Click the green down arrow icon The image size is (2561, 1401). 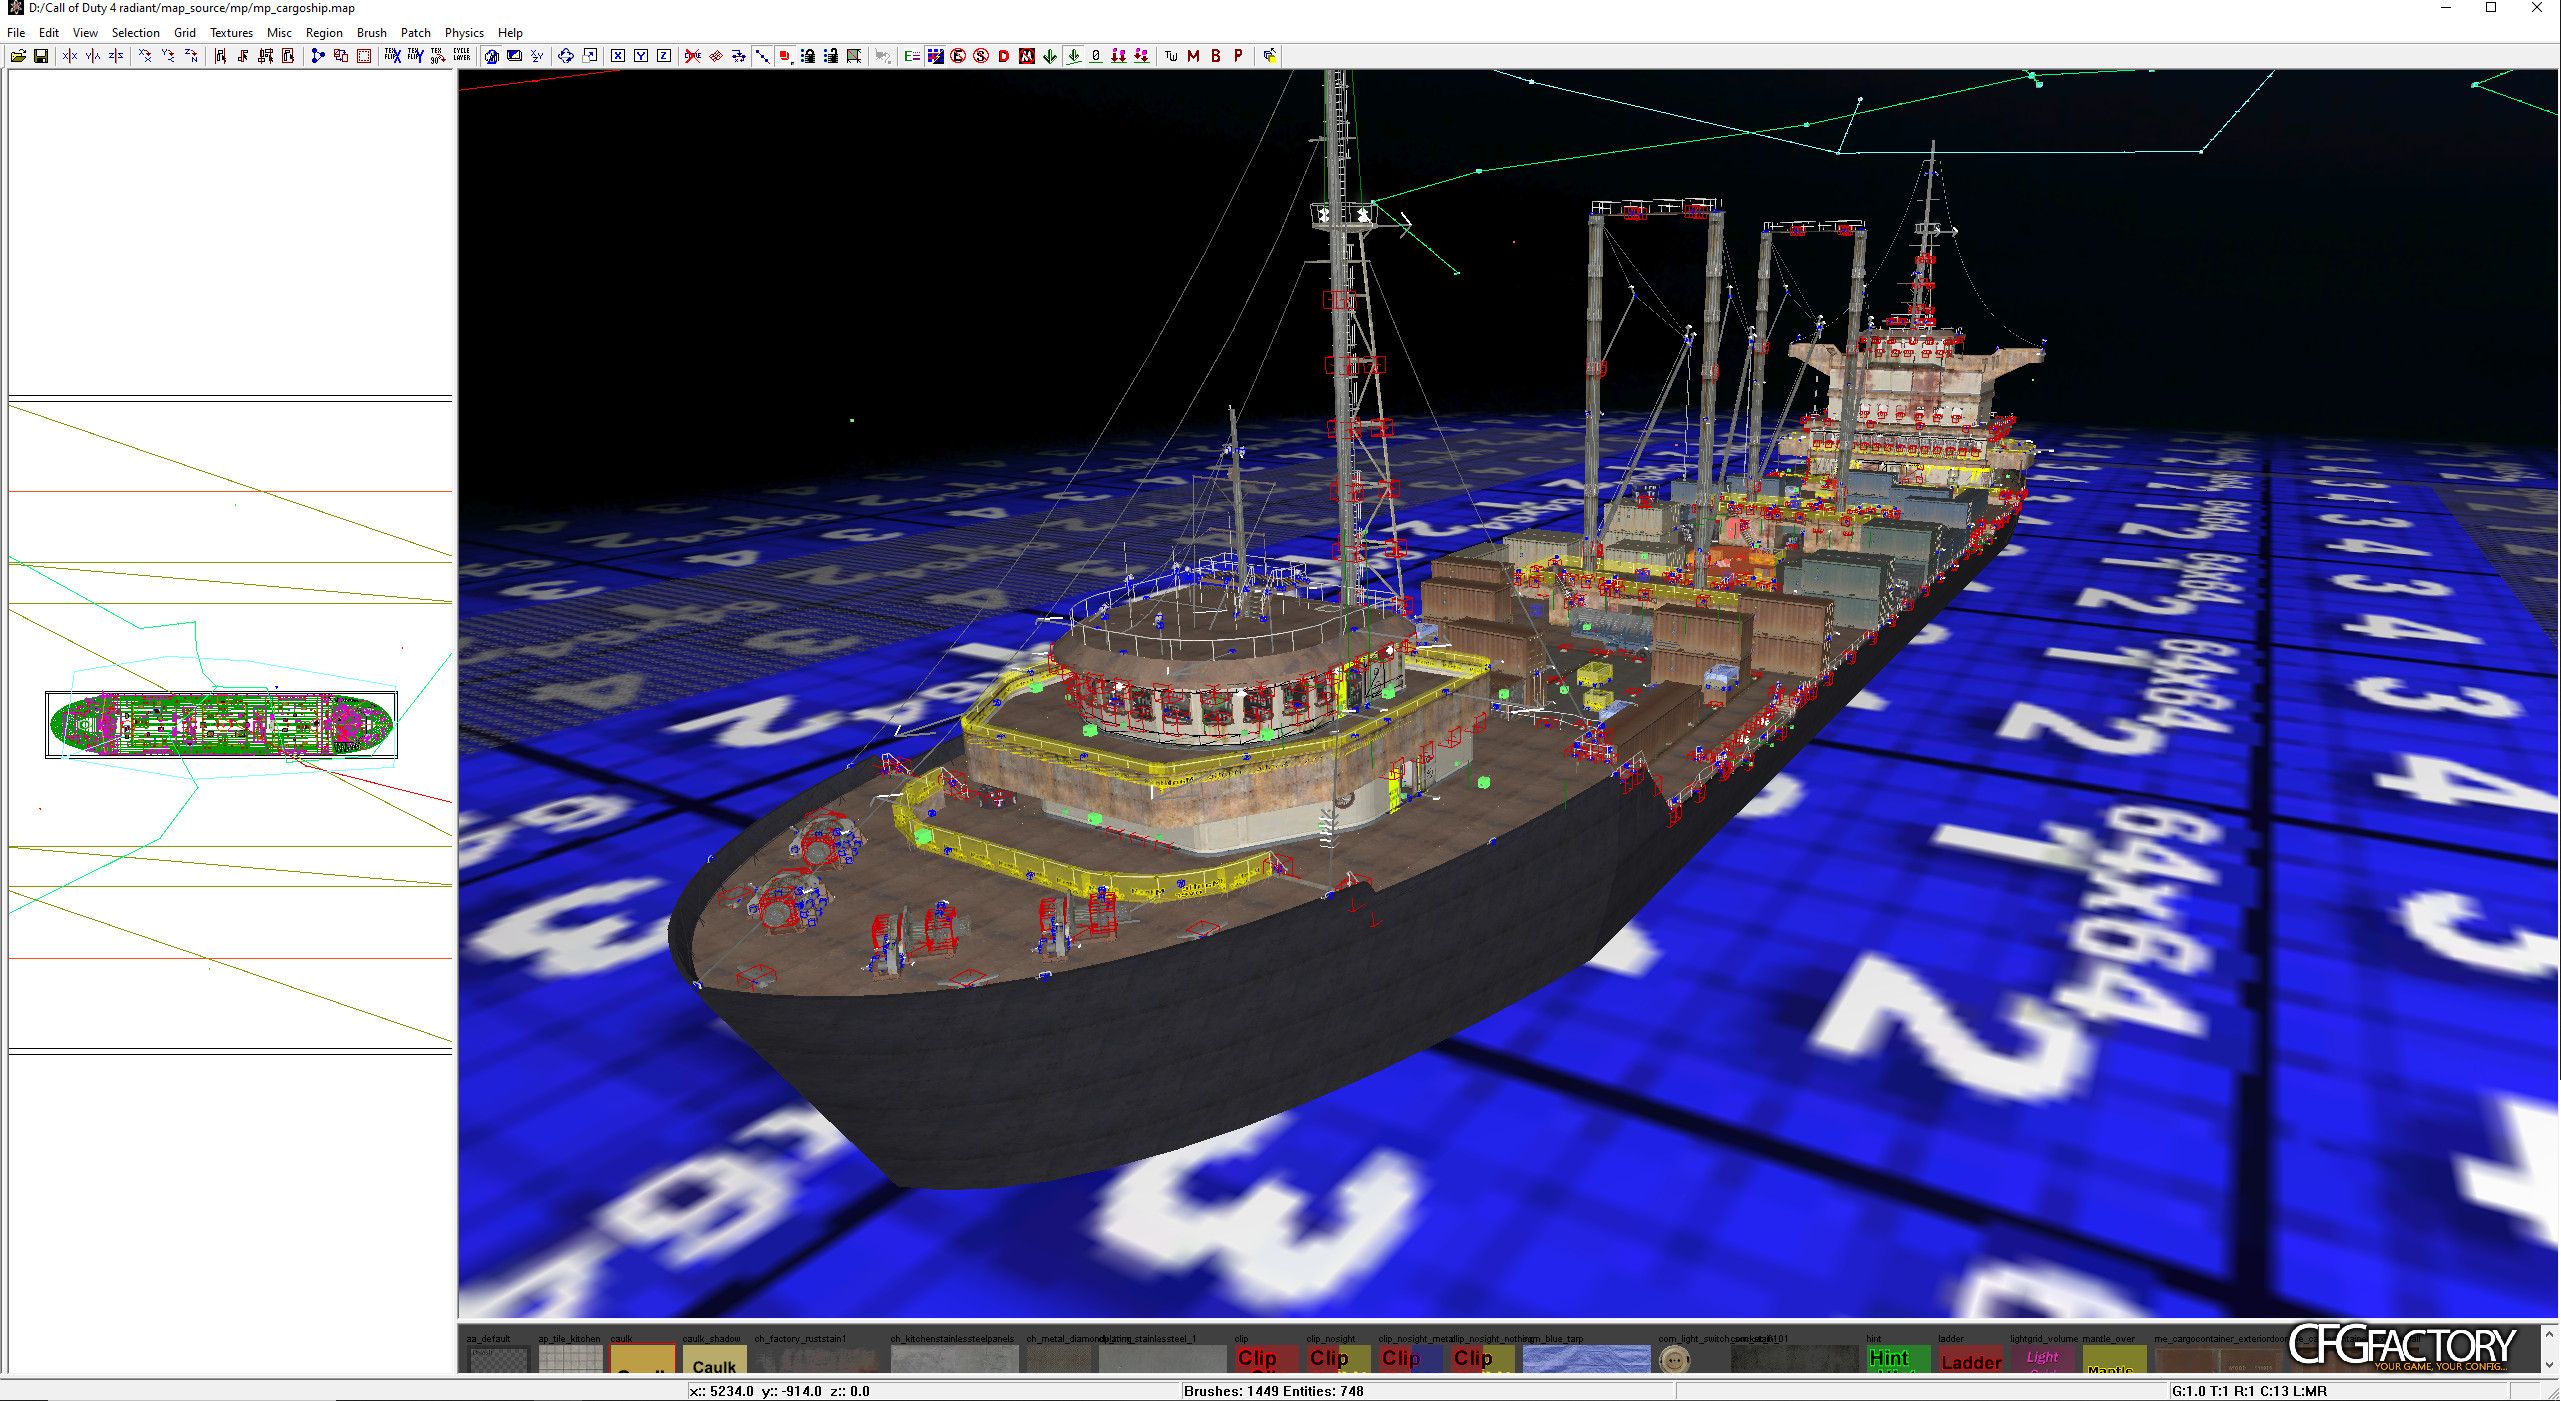pos(1050,56)
